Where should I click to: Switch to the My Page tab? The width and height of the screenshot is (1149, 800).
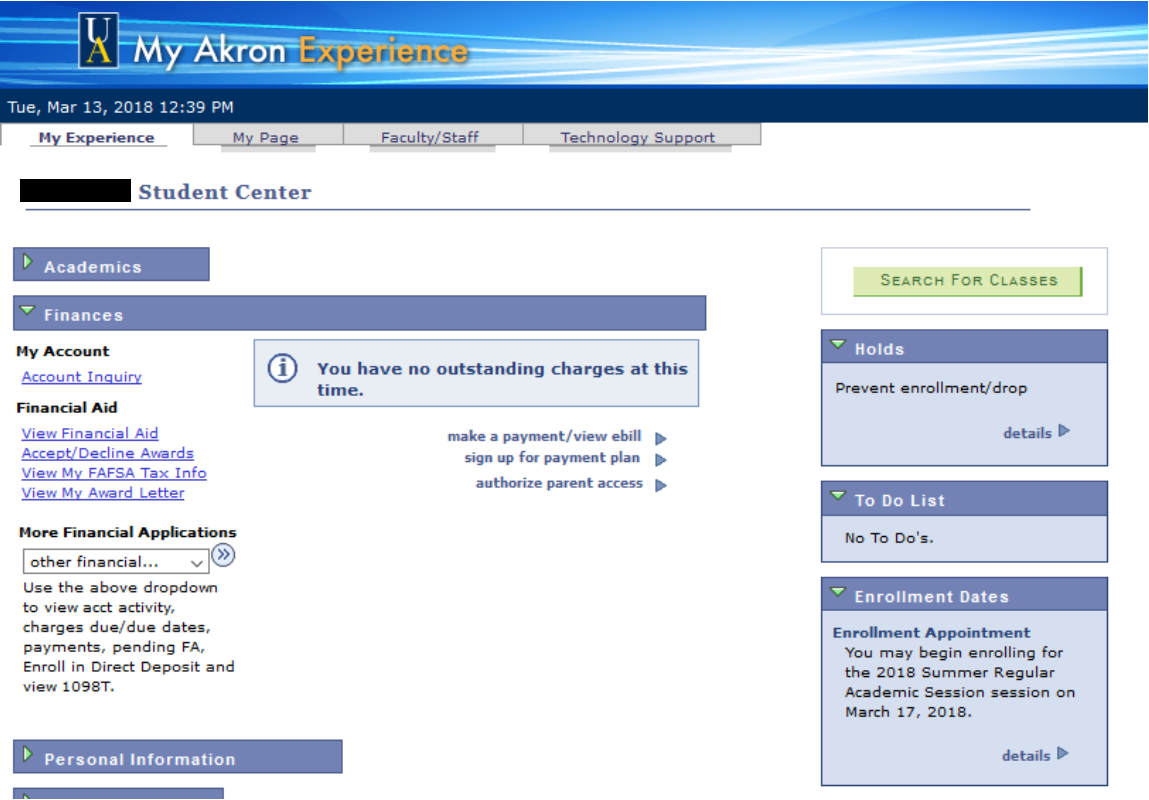(x=266, y=137)
